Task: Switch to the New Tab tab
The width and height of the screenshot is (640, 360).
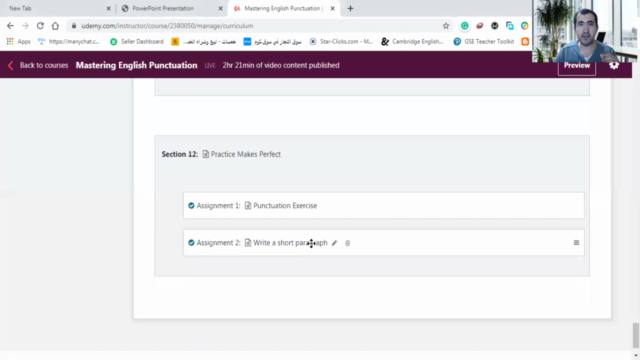Action: (x=20, y=8)
